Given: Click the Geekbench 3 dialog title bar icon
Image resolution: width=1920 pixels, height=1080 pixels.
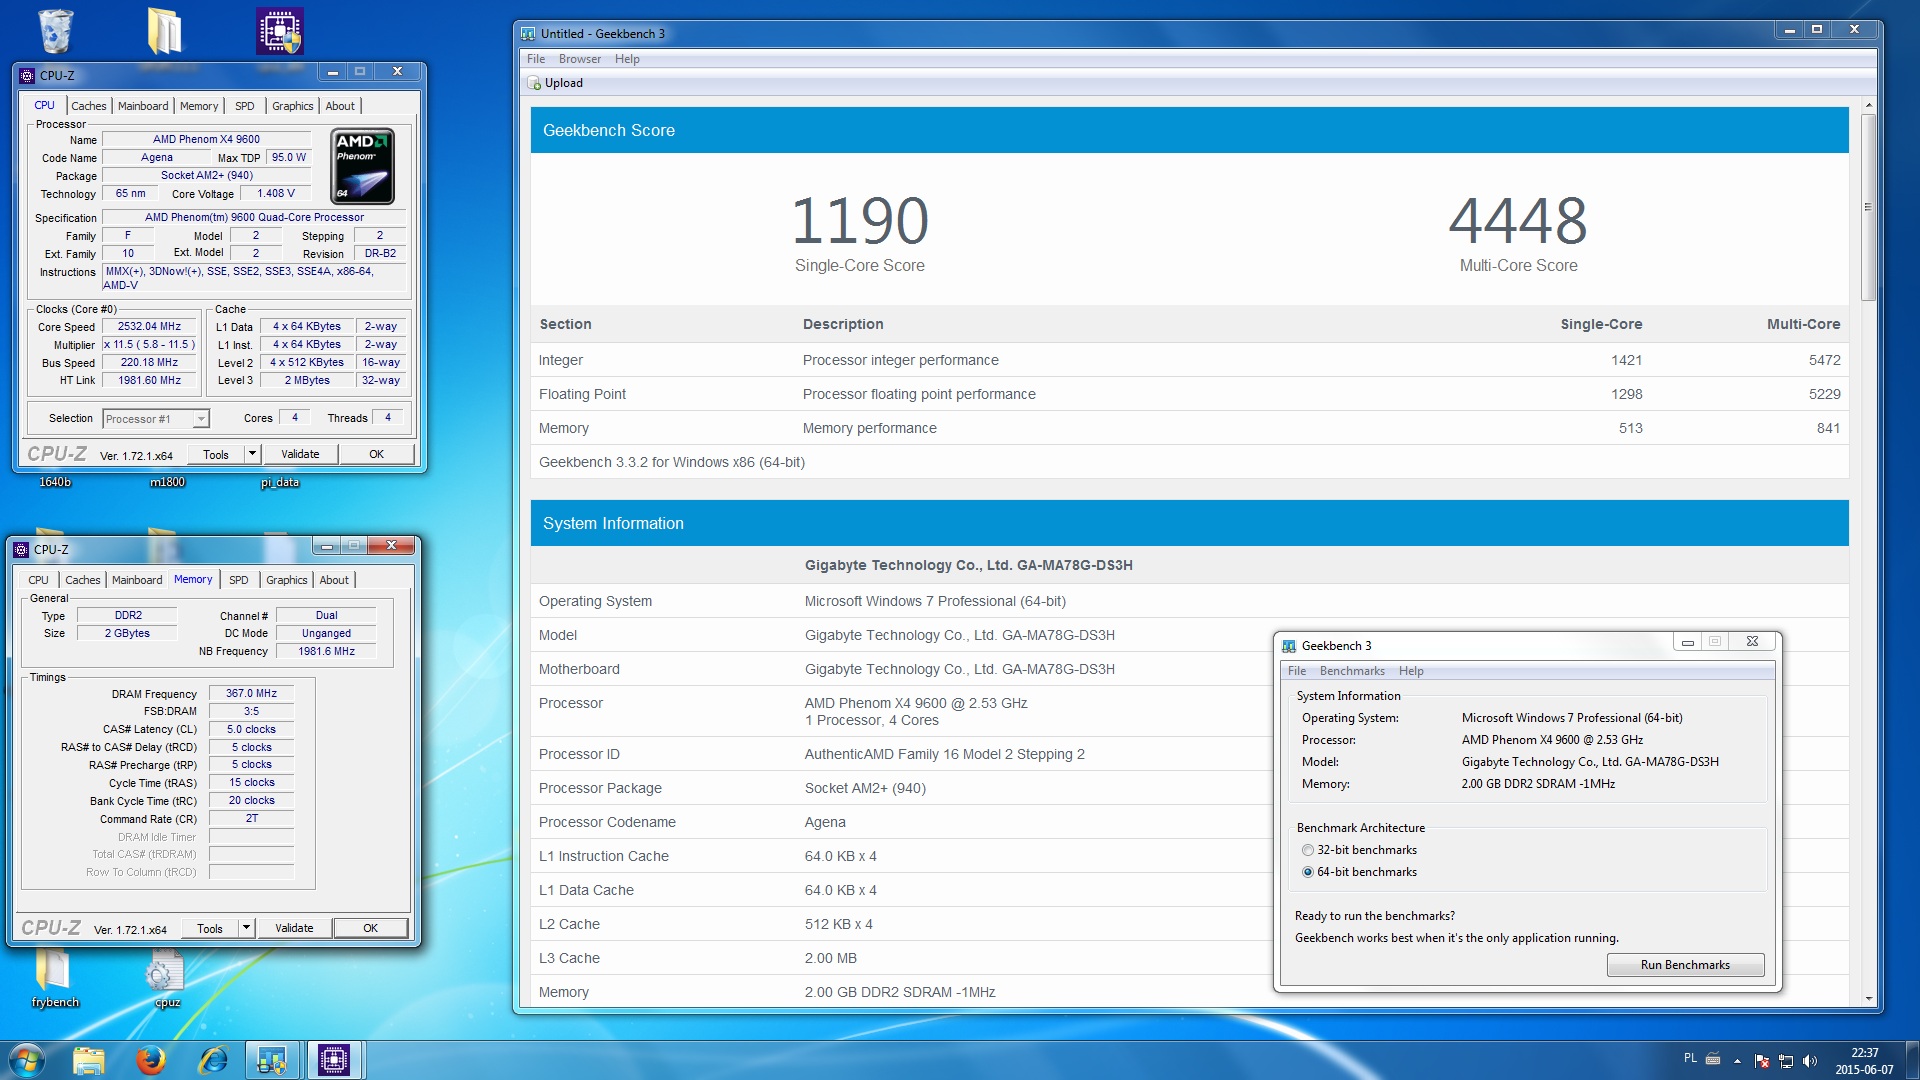Looking at the screenshot, I should coord(1289,646).
